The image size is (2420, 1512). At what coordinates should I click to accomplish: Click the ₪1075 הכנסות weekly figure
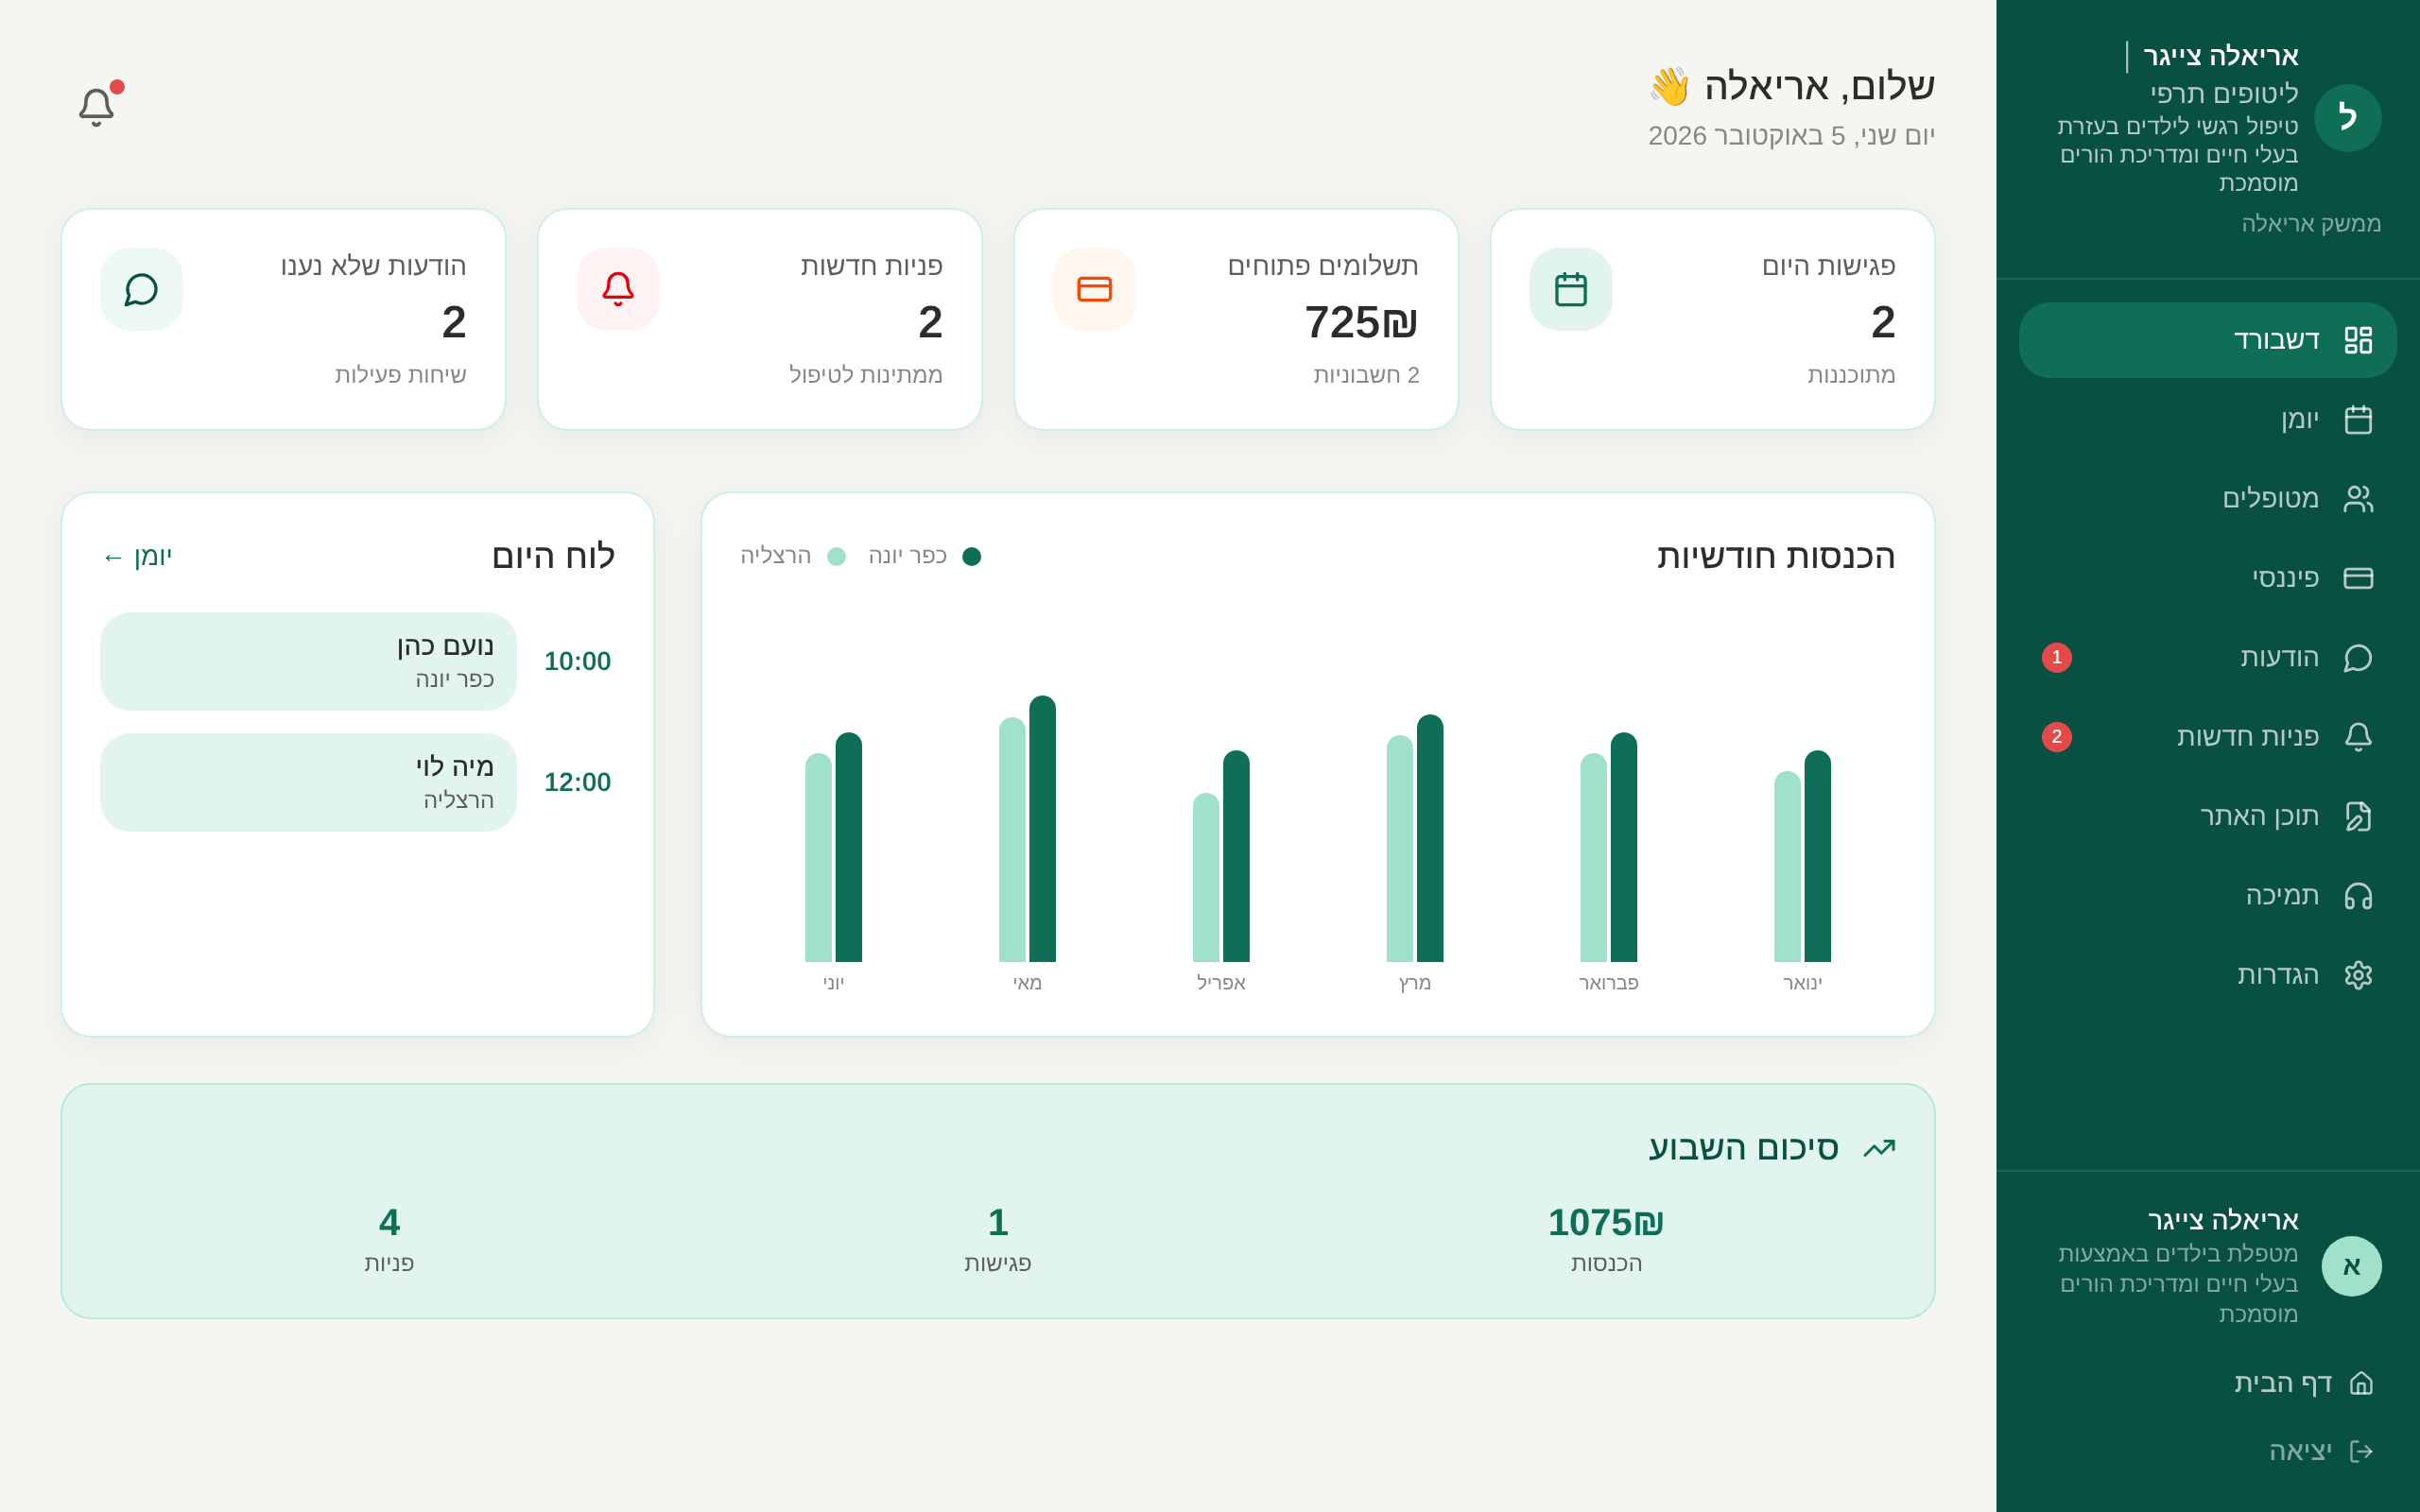pyautogui.click(x=1606, y=1222)
